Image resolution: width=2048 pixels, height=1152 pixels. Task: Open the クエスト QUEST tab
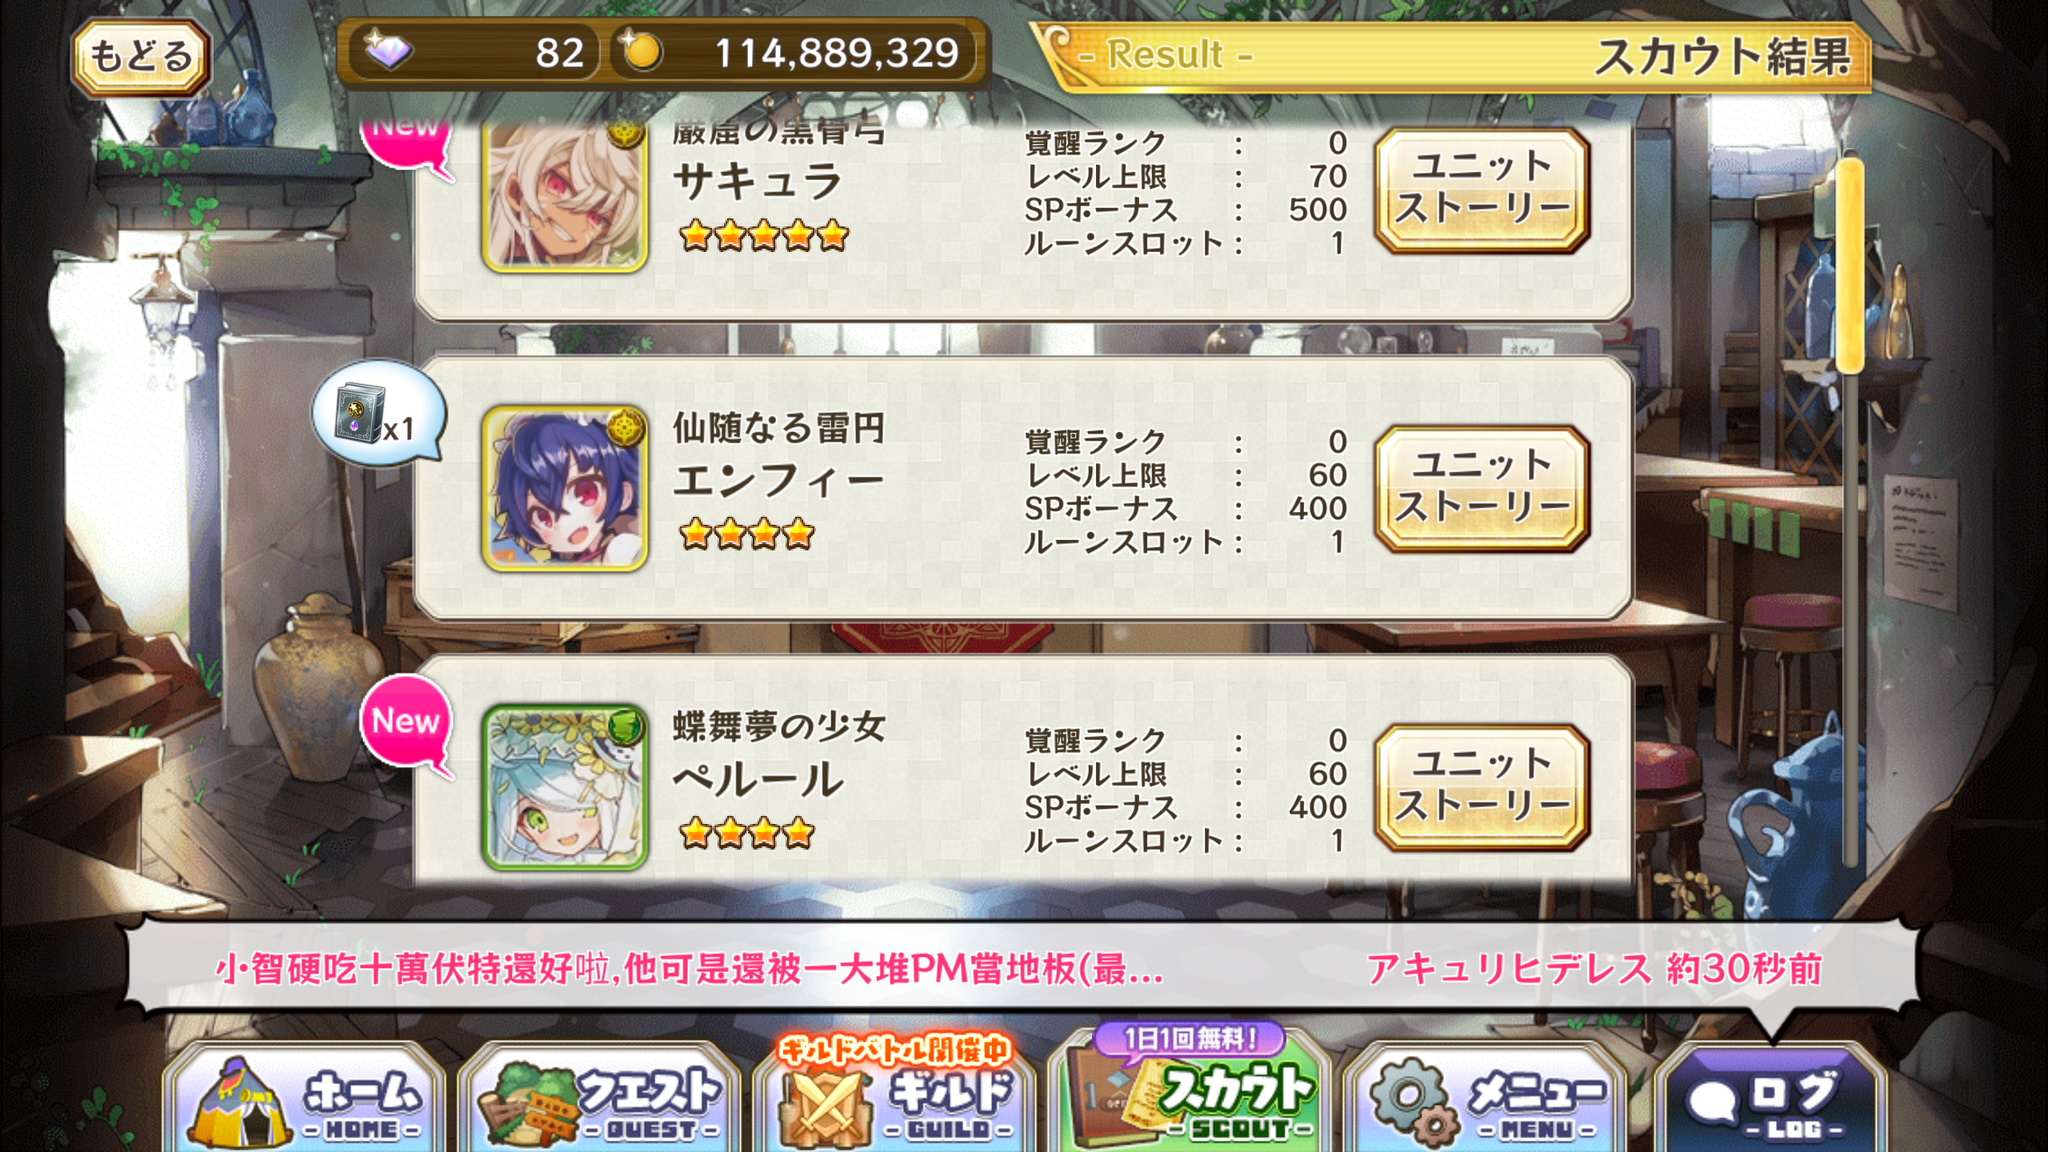click(600, 1098)
